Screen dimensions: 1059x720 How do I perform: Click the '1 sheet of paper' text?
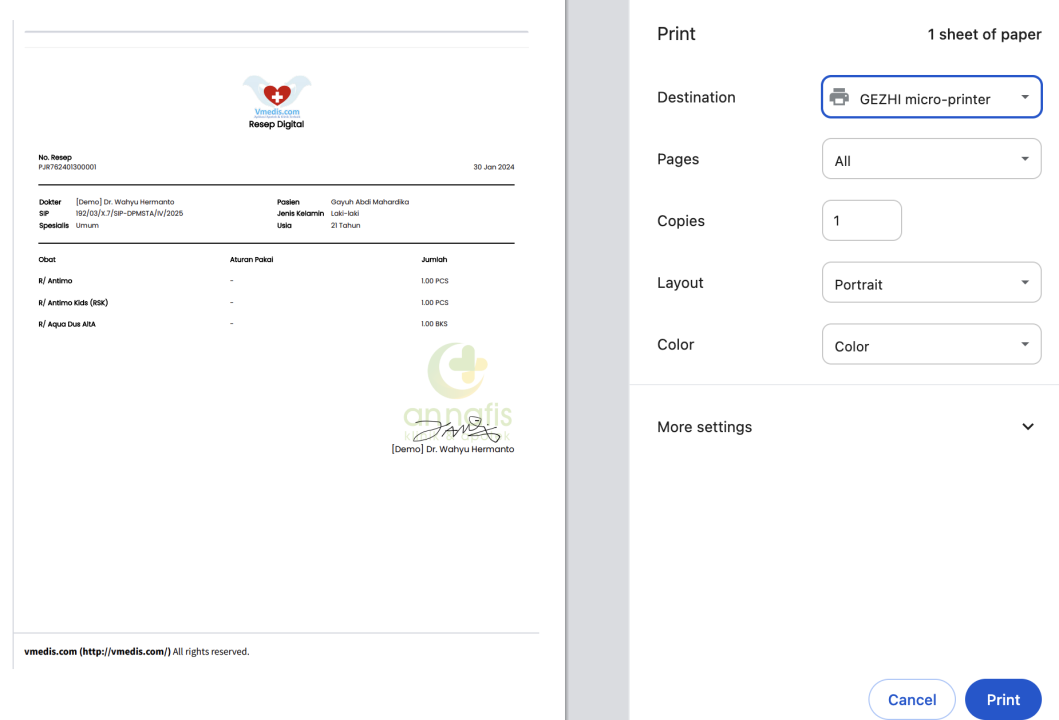point(984,34)
